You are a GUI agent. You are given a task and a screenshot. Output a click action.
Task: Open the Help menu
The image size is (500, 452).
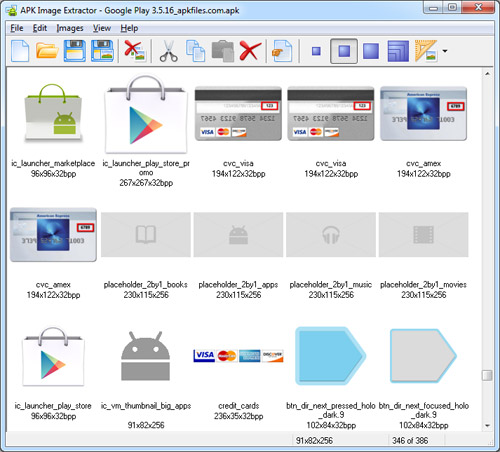click(129, 28)
